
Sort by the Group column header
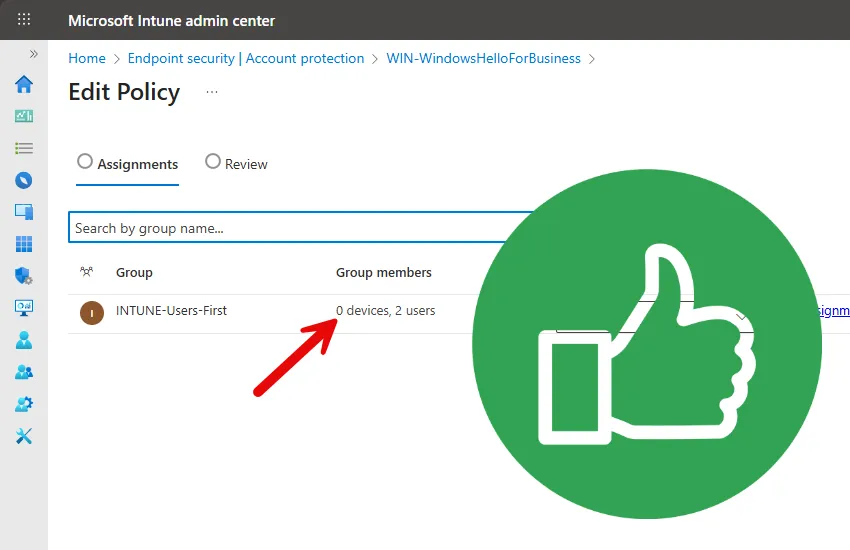134,273
